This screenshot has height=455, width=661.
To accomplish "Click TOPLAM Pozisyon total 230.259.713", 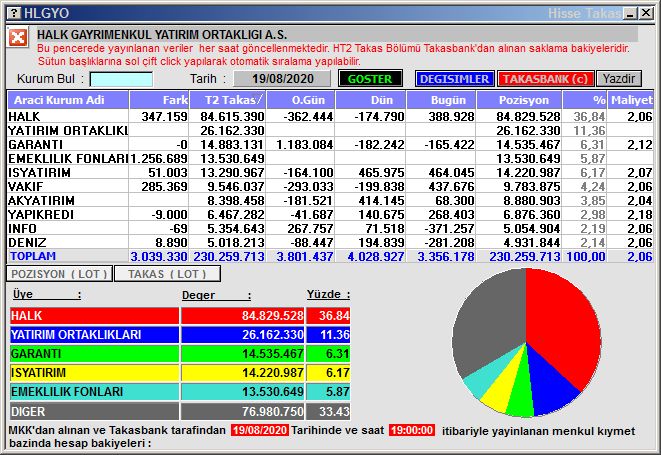I will pos(525,256).
